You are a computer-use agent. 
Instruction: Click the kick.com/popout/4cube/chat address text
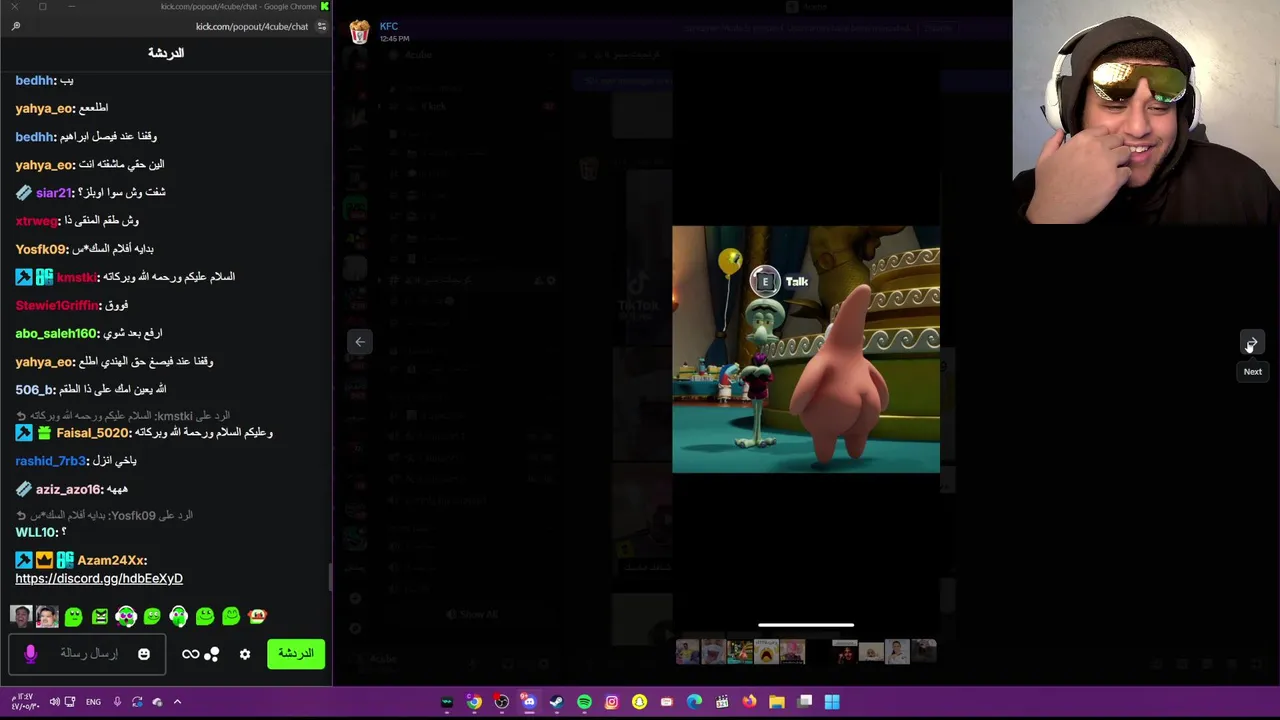(252, 26)
